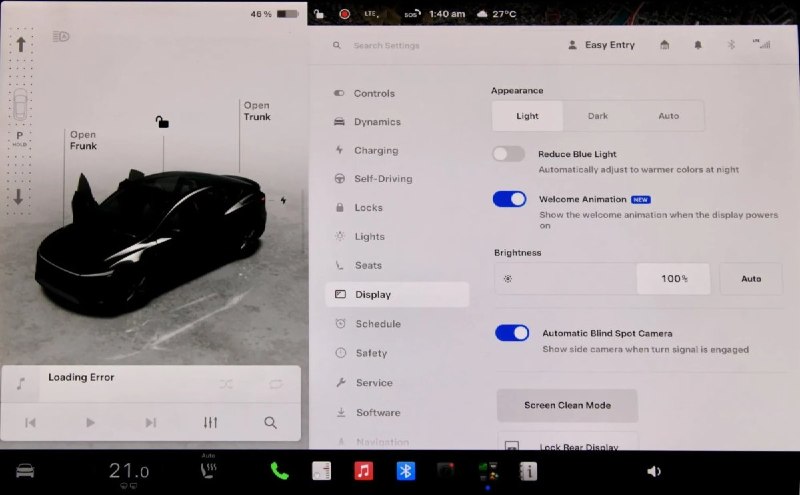Play the media track

[x=90, y=423]
